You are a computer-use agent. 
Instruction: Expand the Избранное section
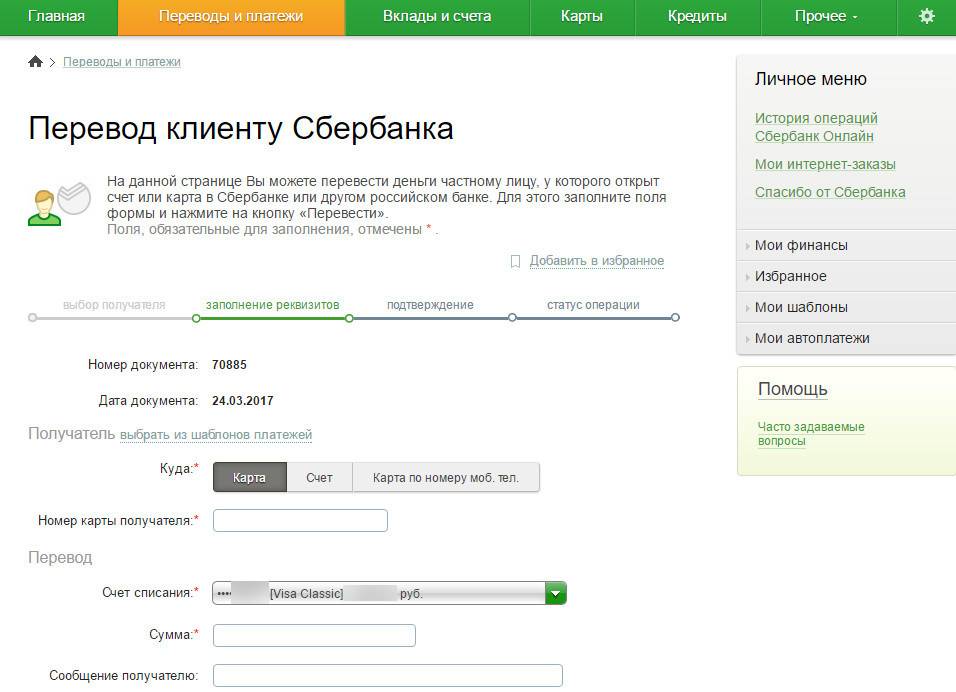[846, 276]
